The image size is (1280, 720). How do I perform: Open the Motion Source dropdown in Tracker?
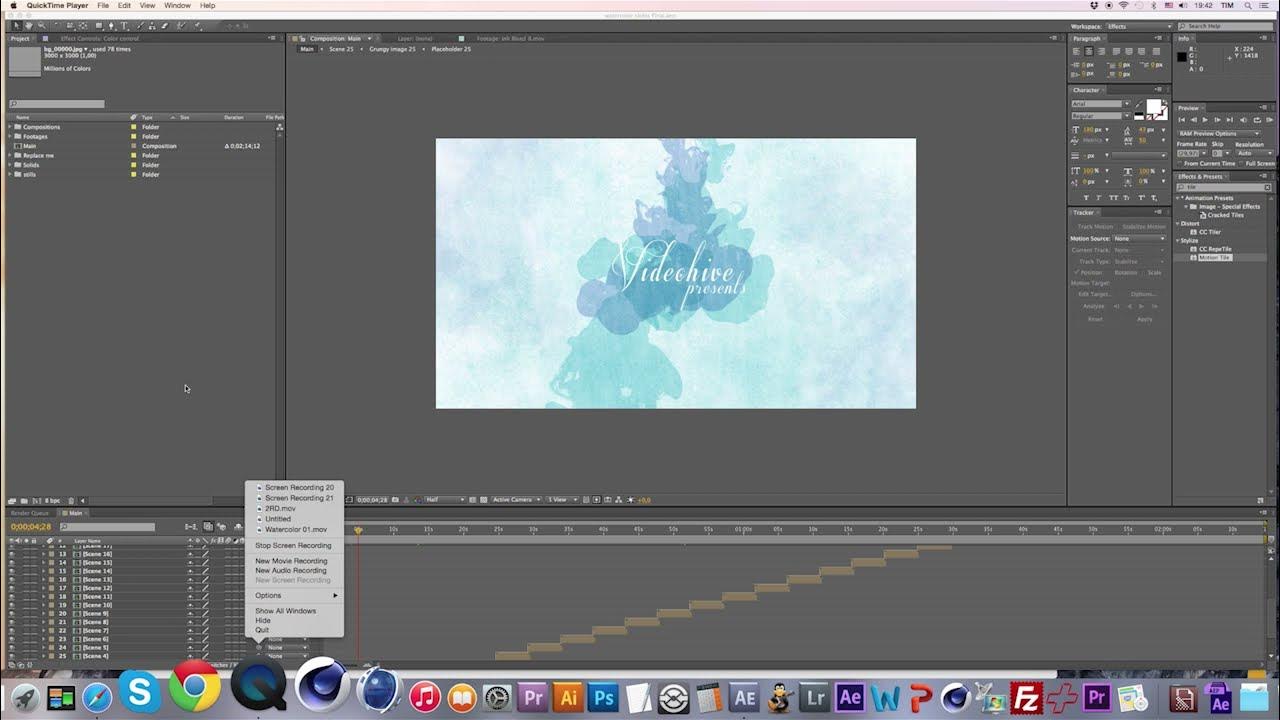1140,239
